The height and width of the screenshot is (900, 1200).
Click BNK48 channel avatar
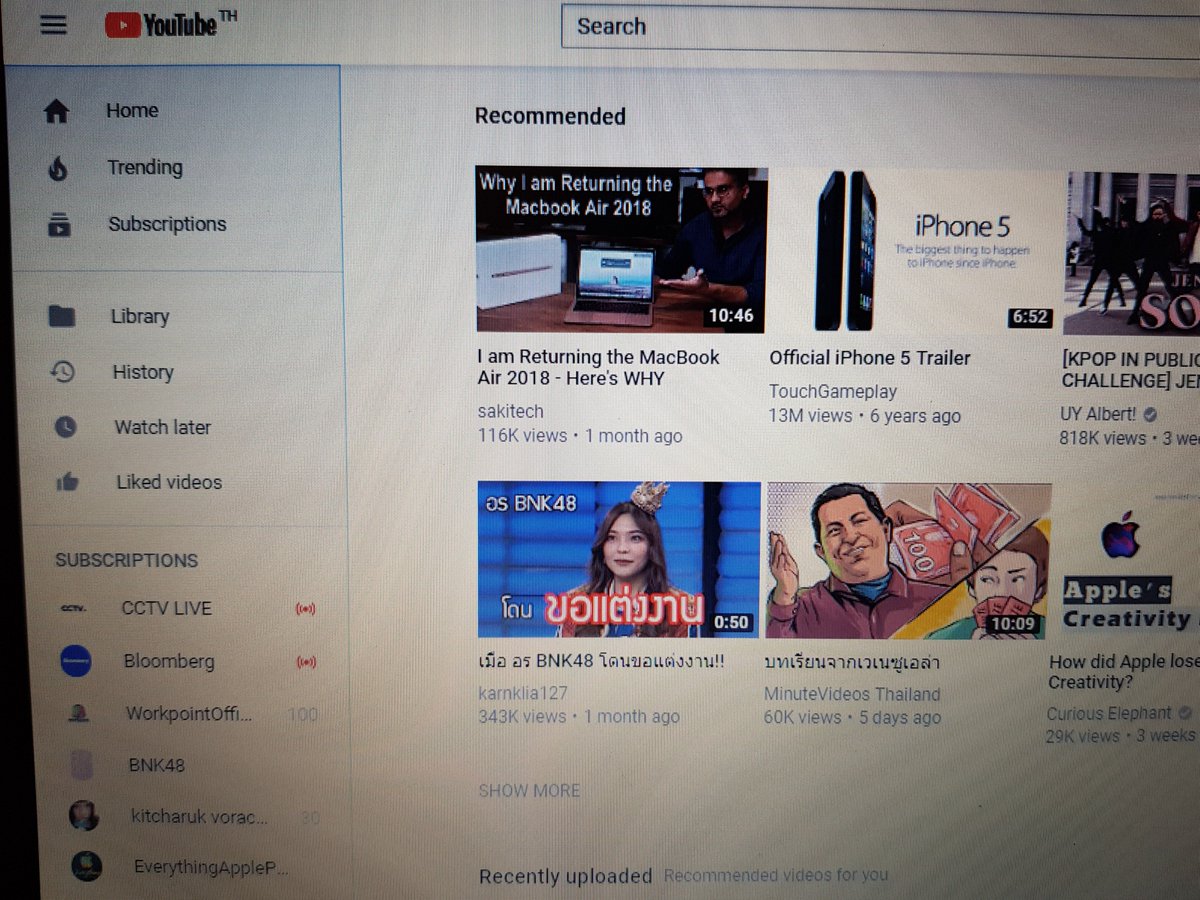pyautogui.click(x=82, y=766)
